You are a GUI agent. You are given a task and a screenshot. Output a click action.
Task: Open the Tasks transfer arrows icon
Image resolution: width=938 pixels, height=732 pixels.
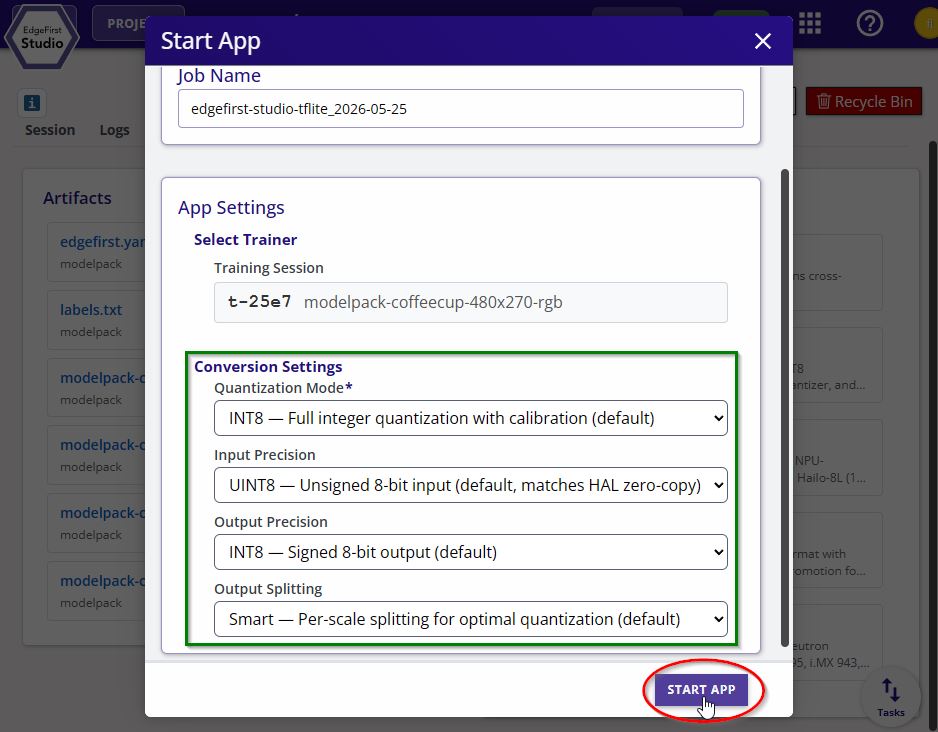click(x=891, y=695)
